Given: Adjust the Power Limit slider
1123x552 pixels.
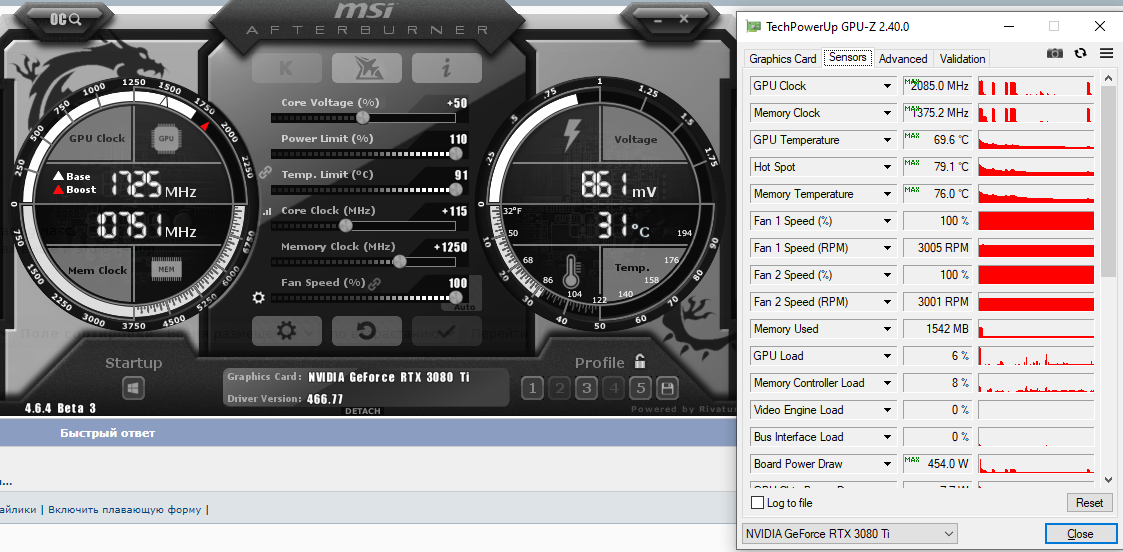Looking at the screenshot, I should [x=363, y=154].
